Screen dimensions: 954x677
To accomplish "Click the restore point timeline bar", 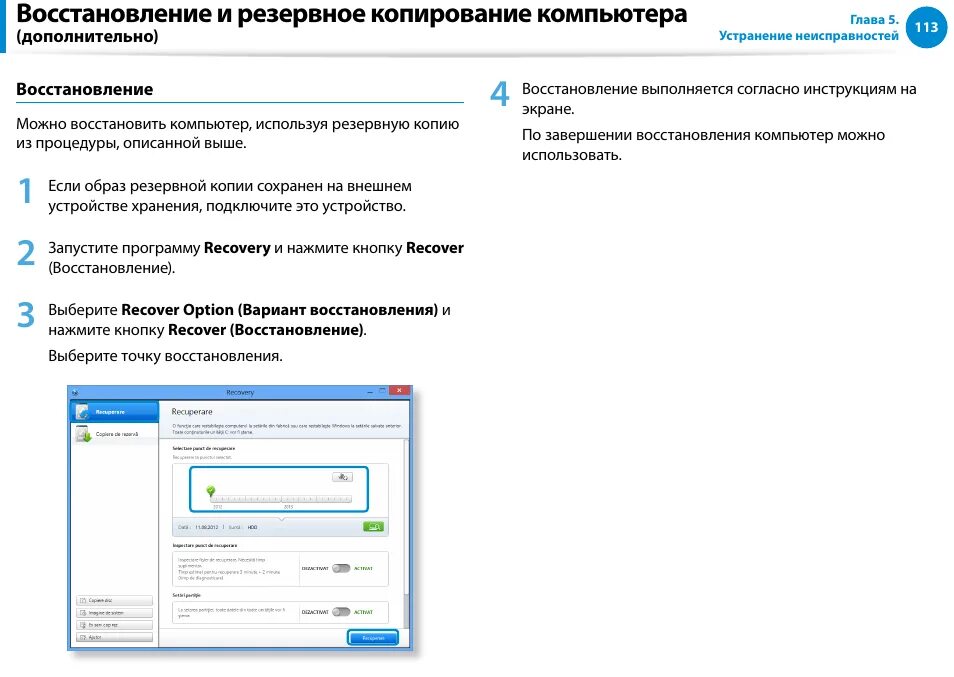I will point(280,499).
